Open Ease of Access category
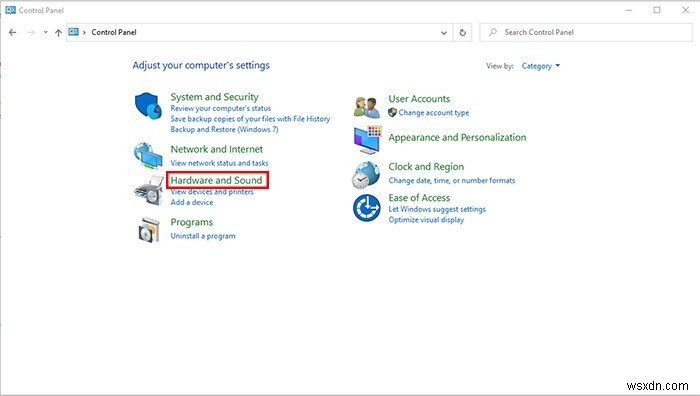The height and width of the screenshot is (396, 700). pos(419,198)
